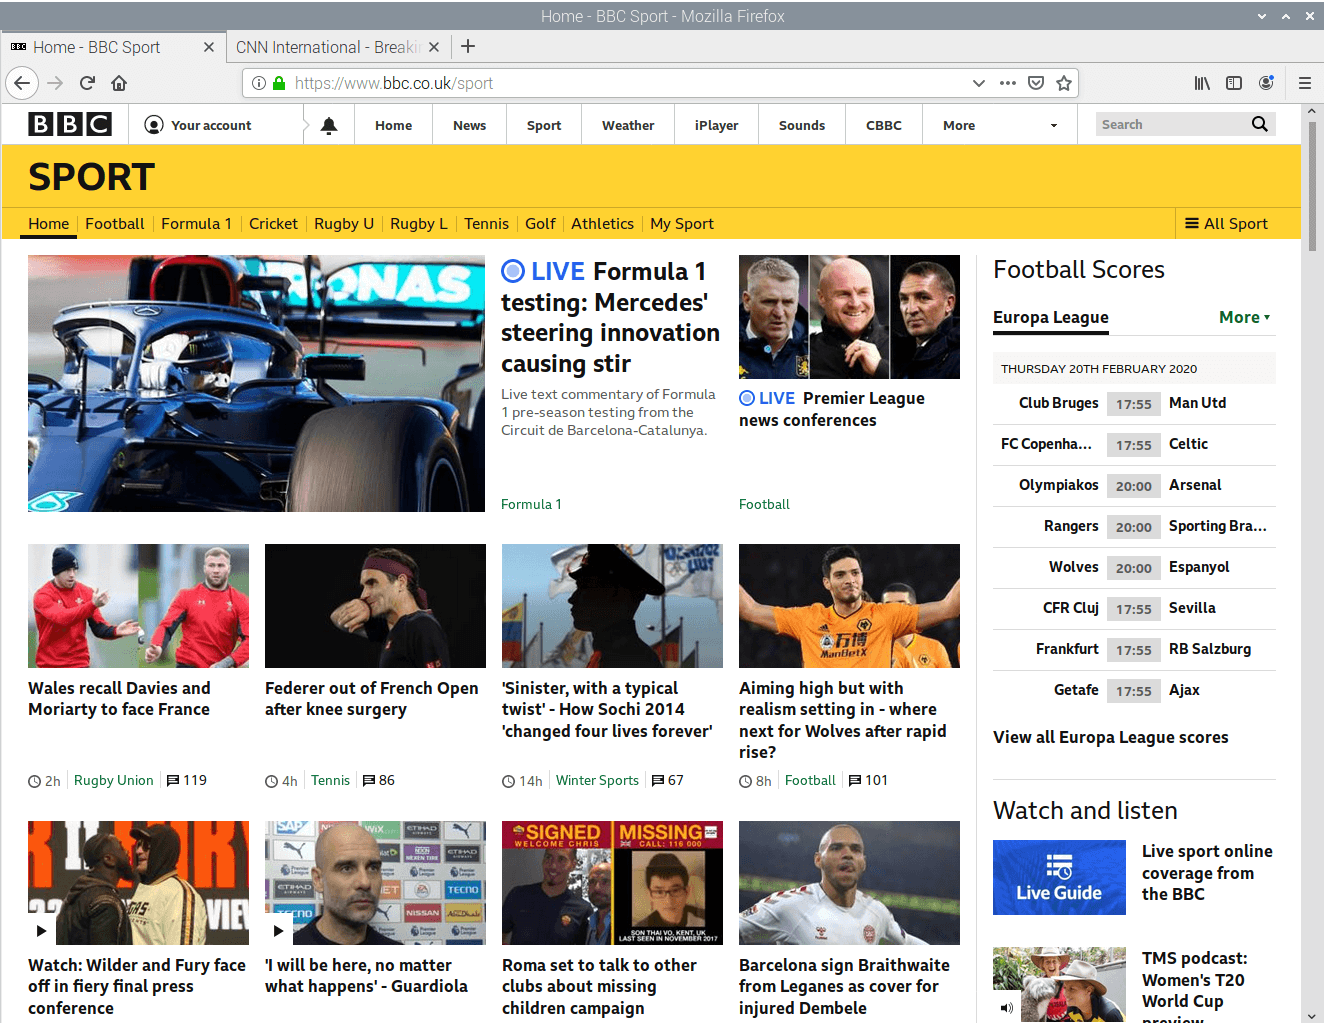Open Firefox Library icon
This screenshot has height=1025, width=1324.
pos(1202,83)
